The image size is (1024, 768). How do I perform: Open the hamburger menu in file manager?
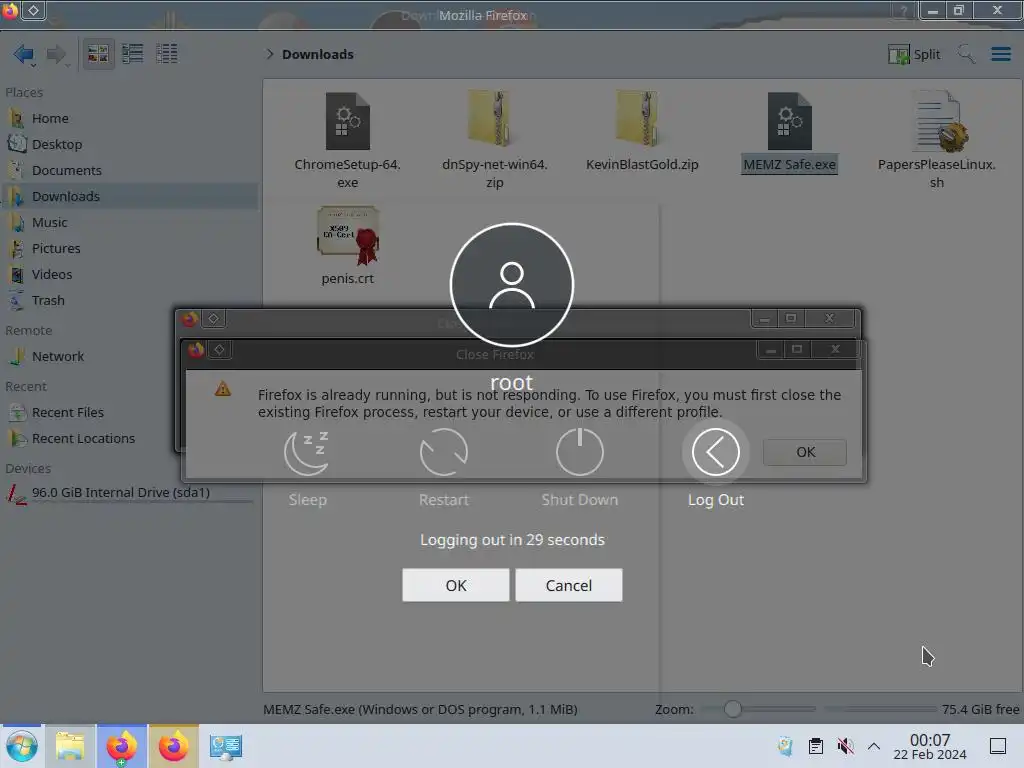tap(1000, 54)
